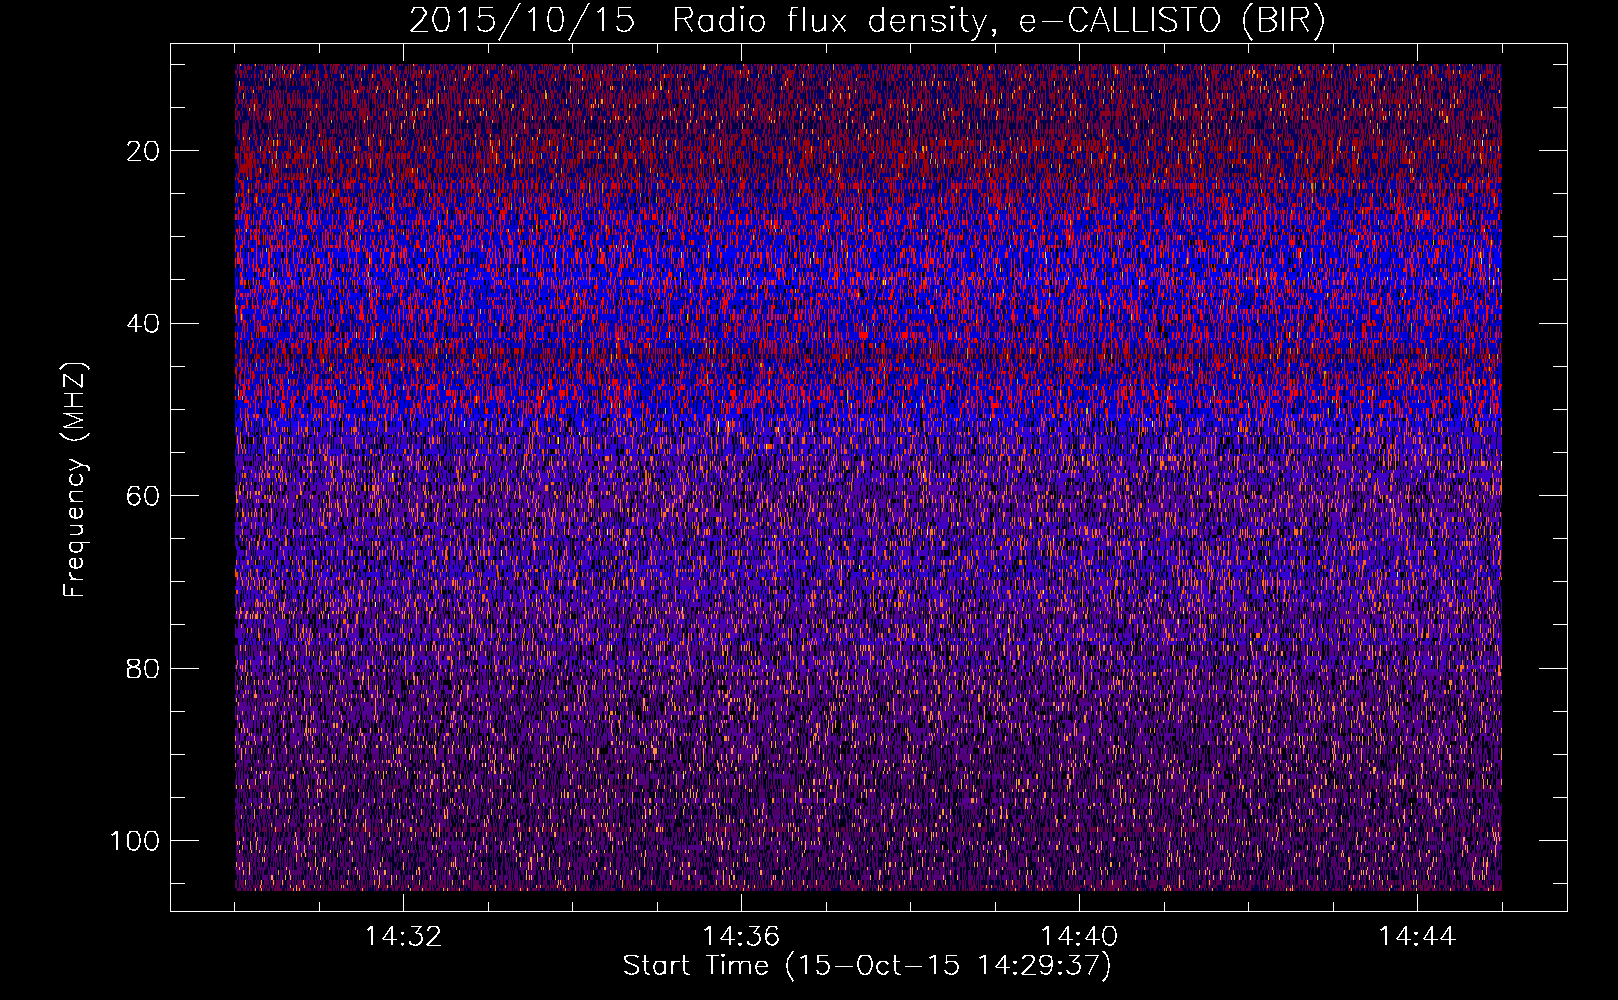
Task: Click the 14:44 time tick label
Action: point(1417,937)
